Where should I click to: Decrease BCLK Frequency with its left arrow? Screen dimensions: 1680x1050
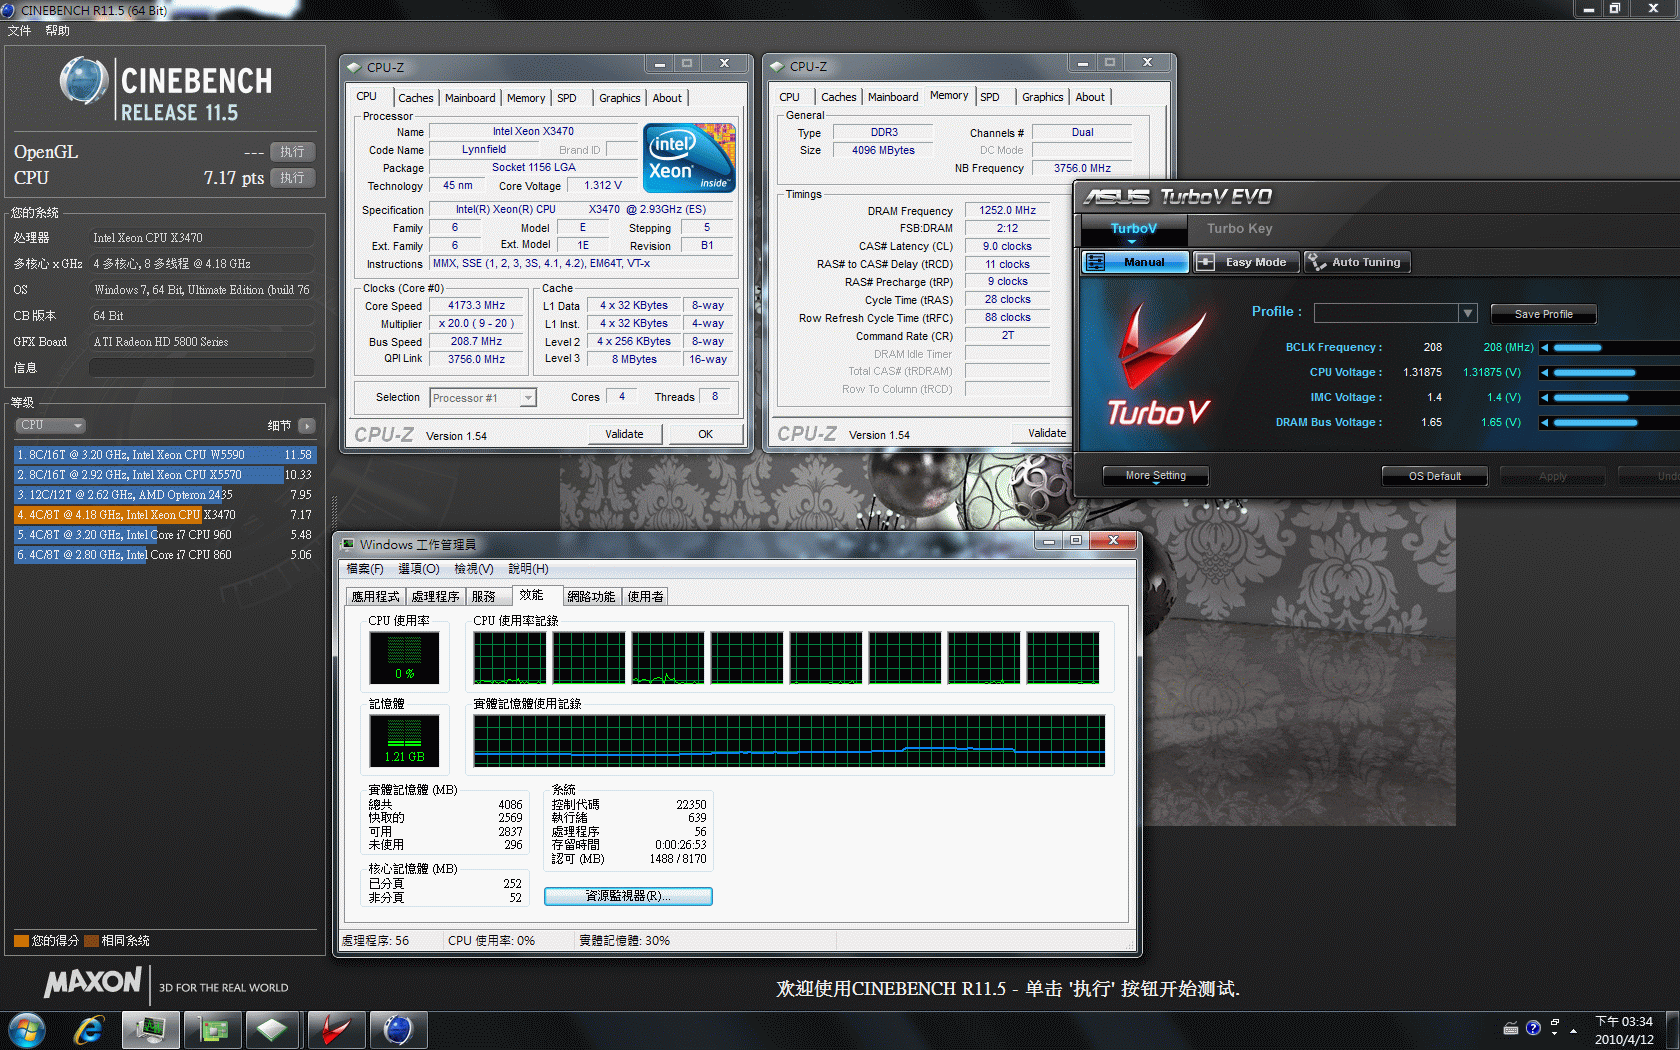pyautogui.click(x=1545, y=348)
